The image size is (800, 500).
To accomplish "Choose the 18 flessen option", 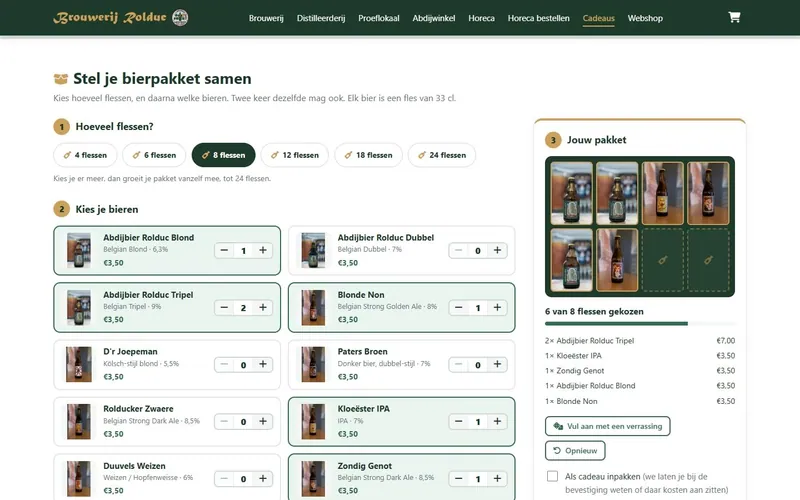I will pos(368,155).
